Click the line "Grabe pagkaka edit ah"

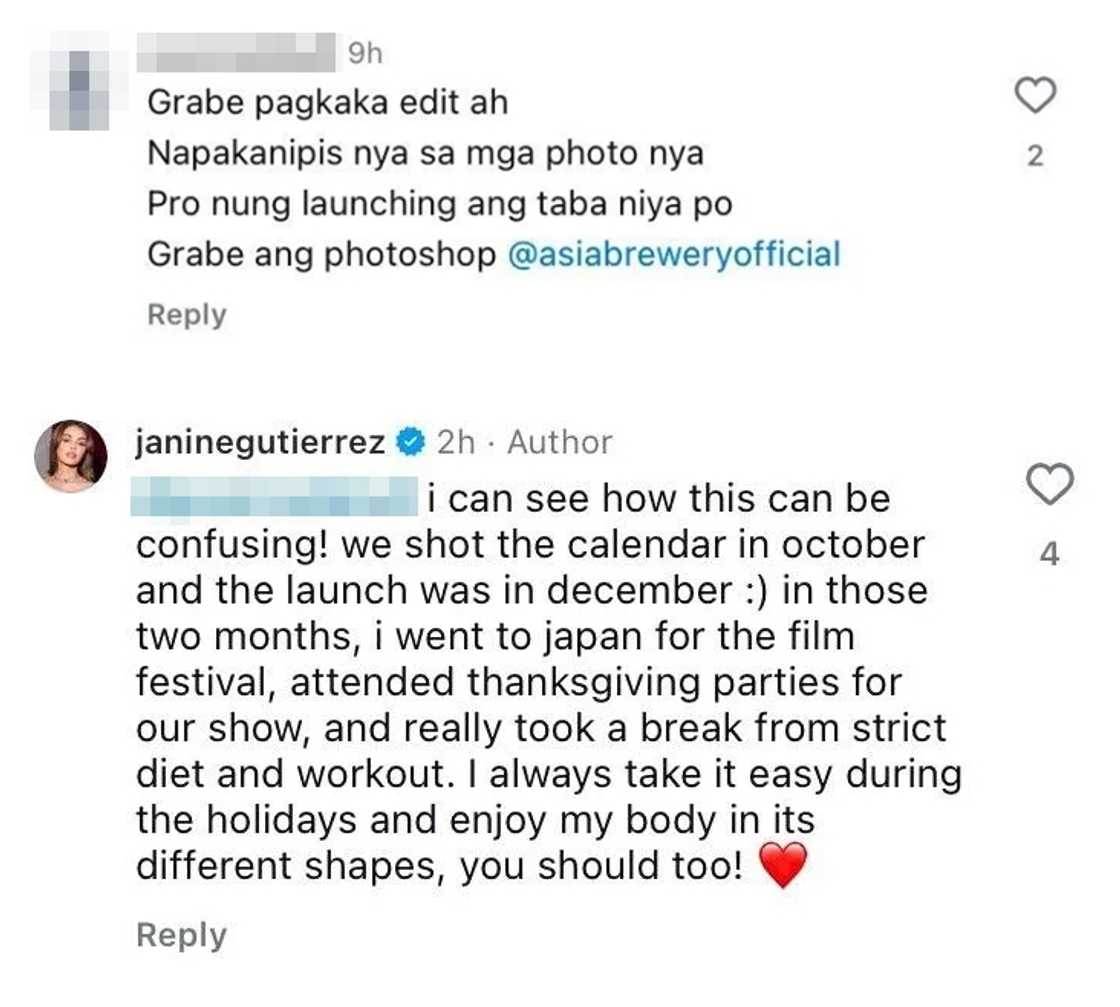327,102
